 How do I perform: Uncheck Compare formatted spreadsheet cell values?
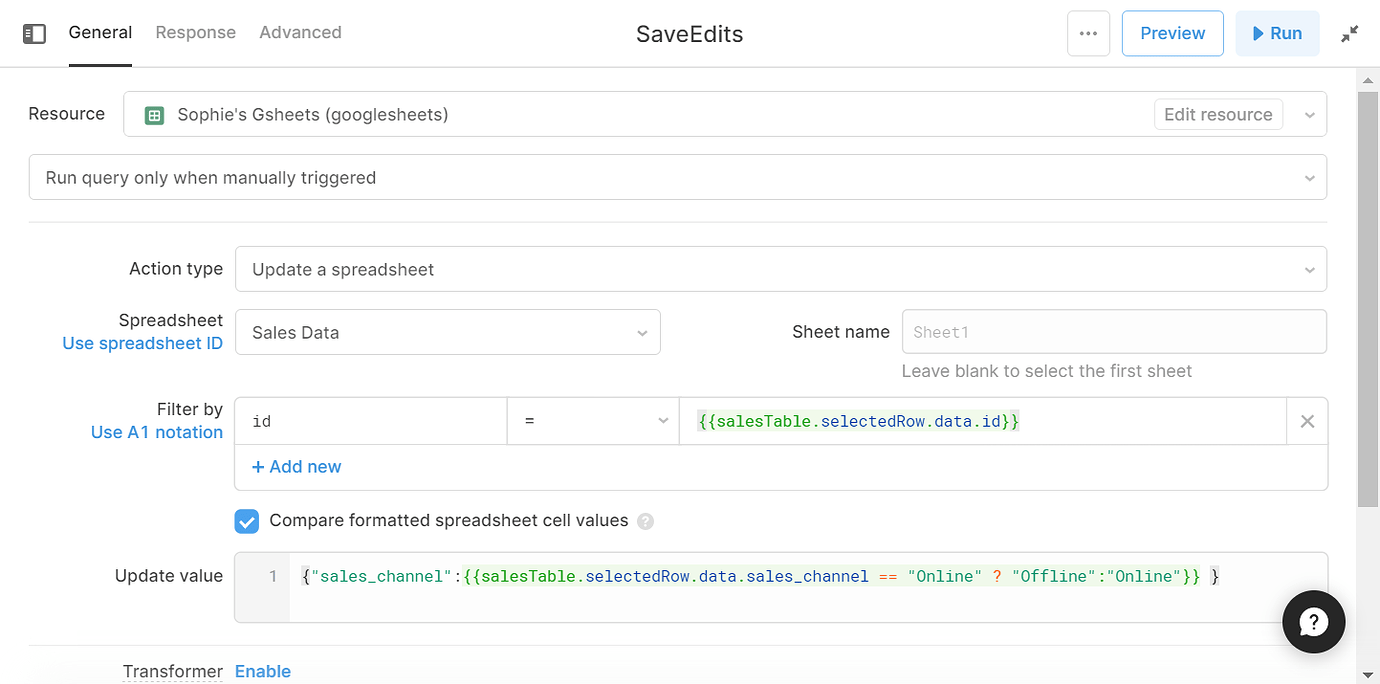(246, 521)
